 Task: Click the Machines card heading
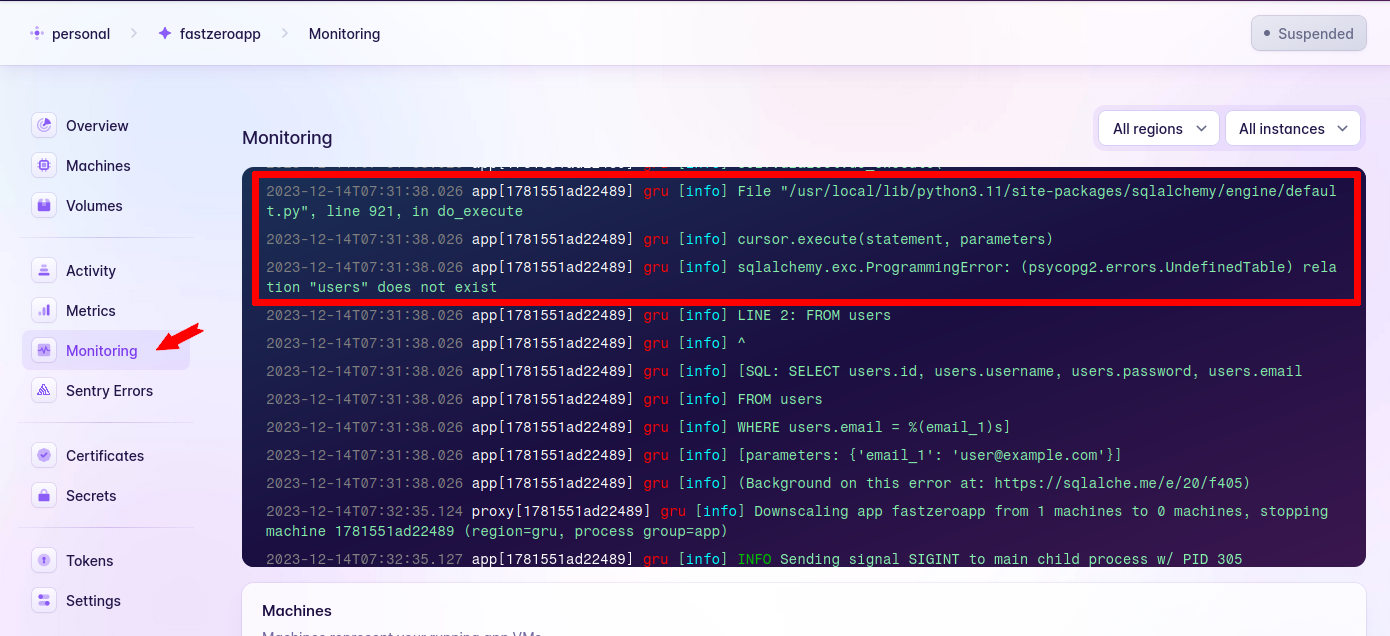point(297,610)
